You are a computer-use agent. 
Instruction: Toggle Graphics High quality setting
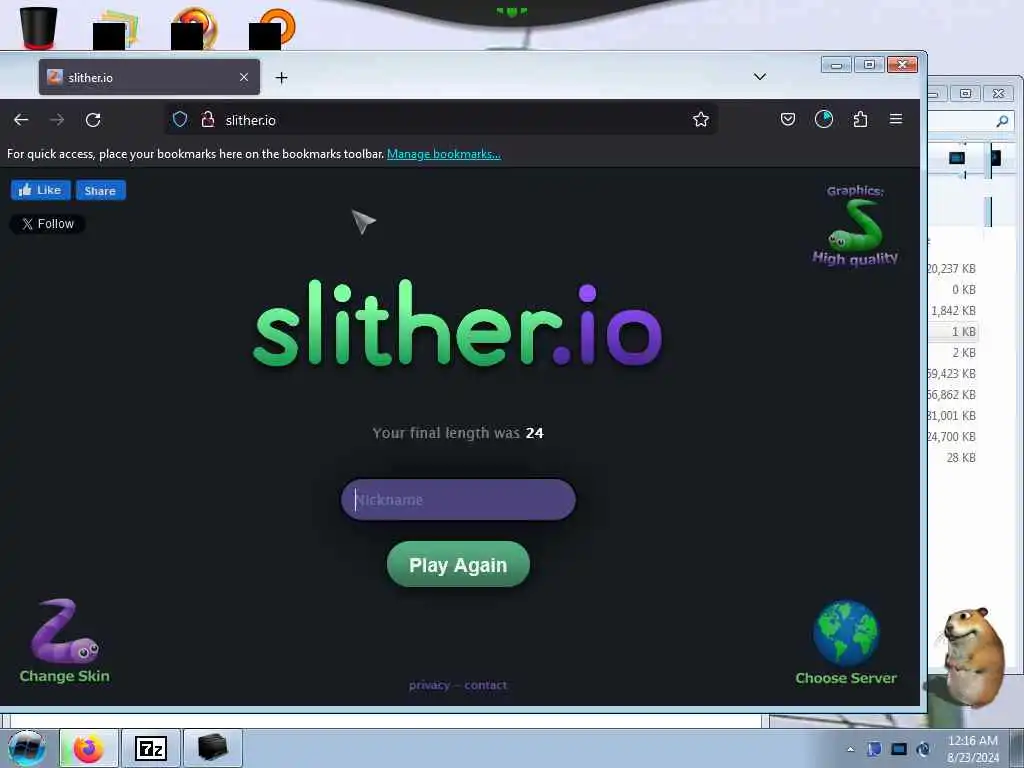pyautogui.click(x=855, y=225)
